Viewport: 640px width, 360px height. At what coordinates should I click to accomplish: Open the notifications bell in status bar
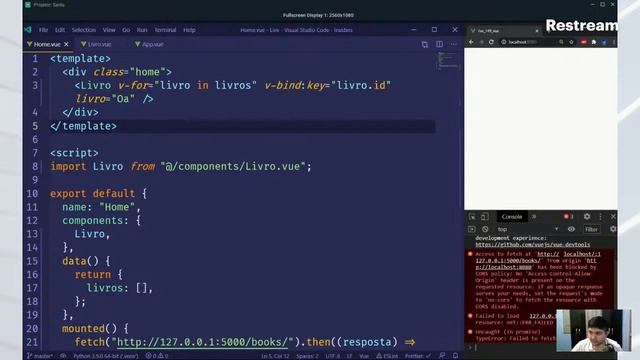(456, 356)
